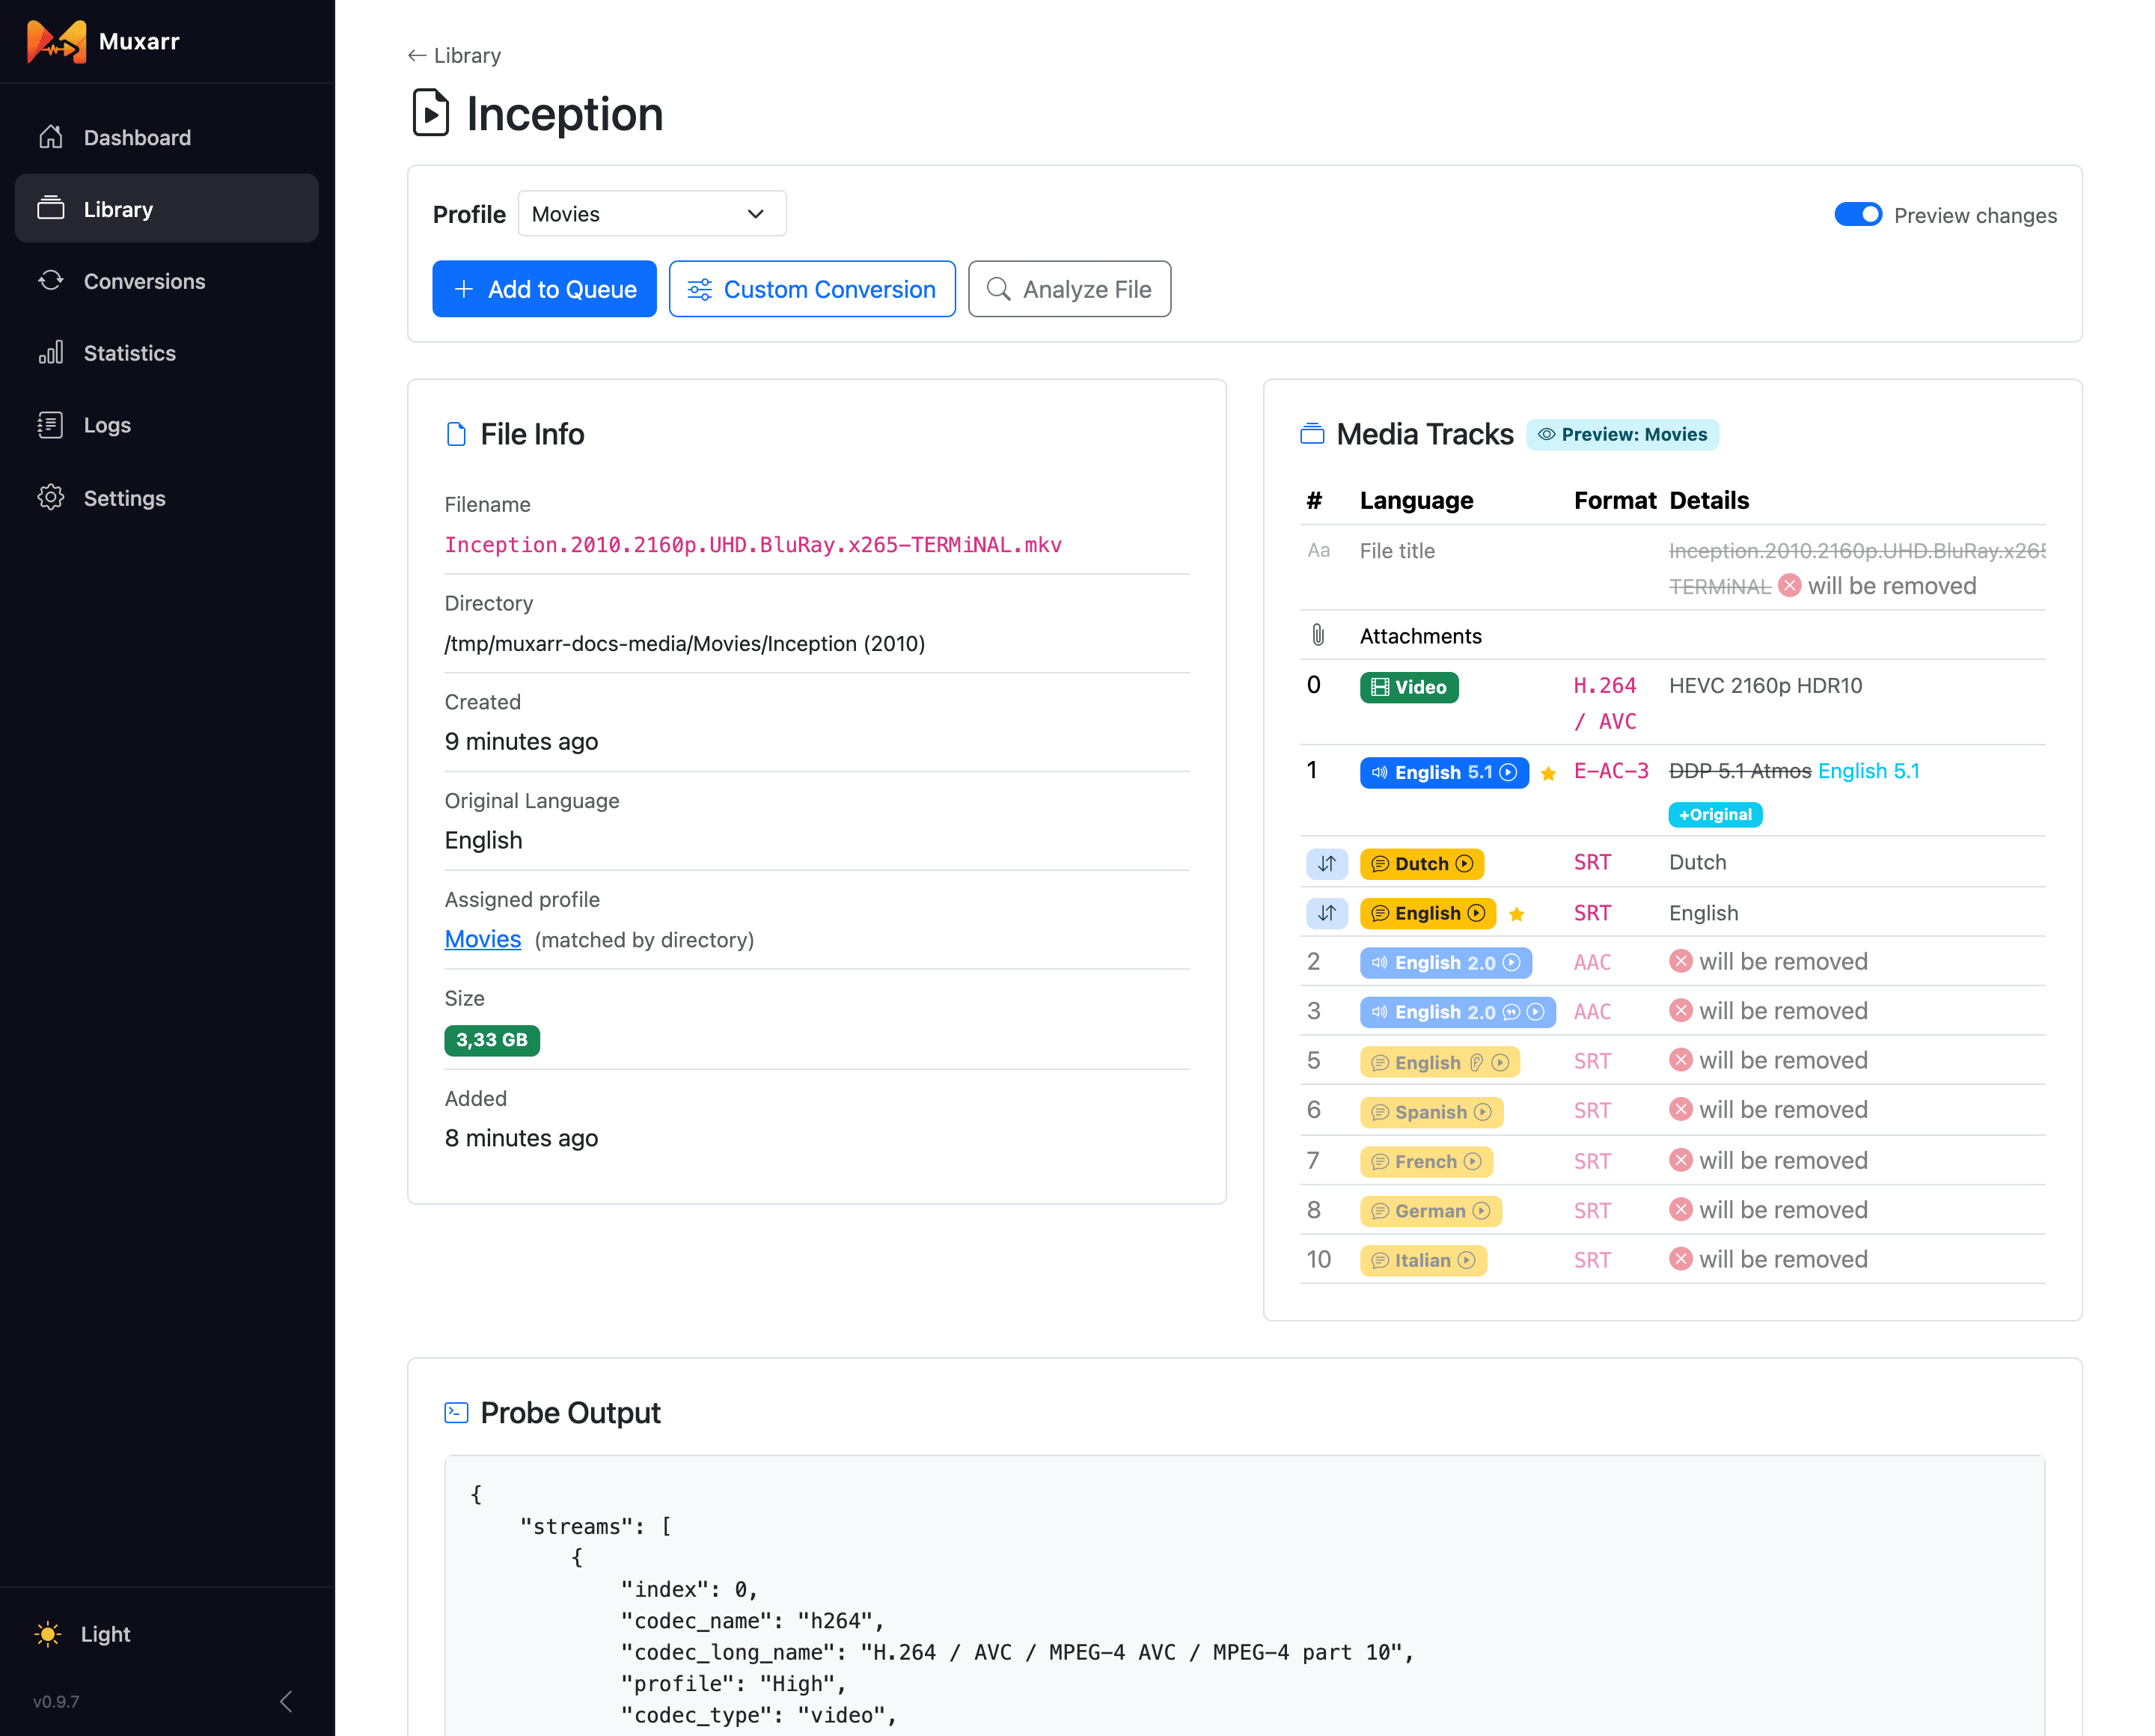Click the Preview: Movies badge
Screen dimensions: 2155x1736
pos(1622,435)
